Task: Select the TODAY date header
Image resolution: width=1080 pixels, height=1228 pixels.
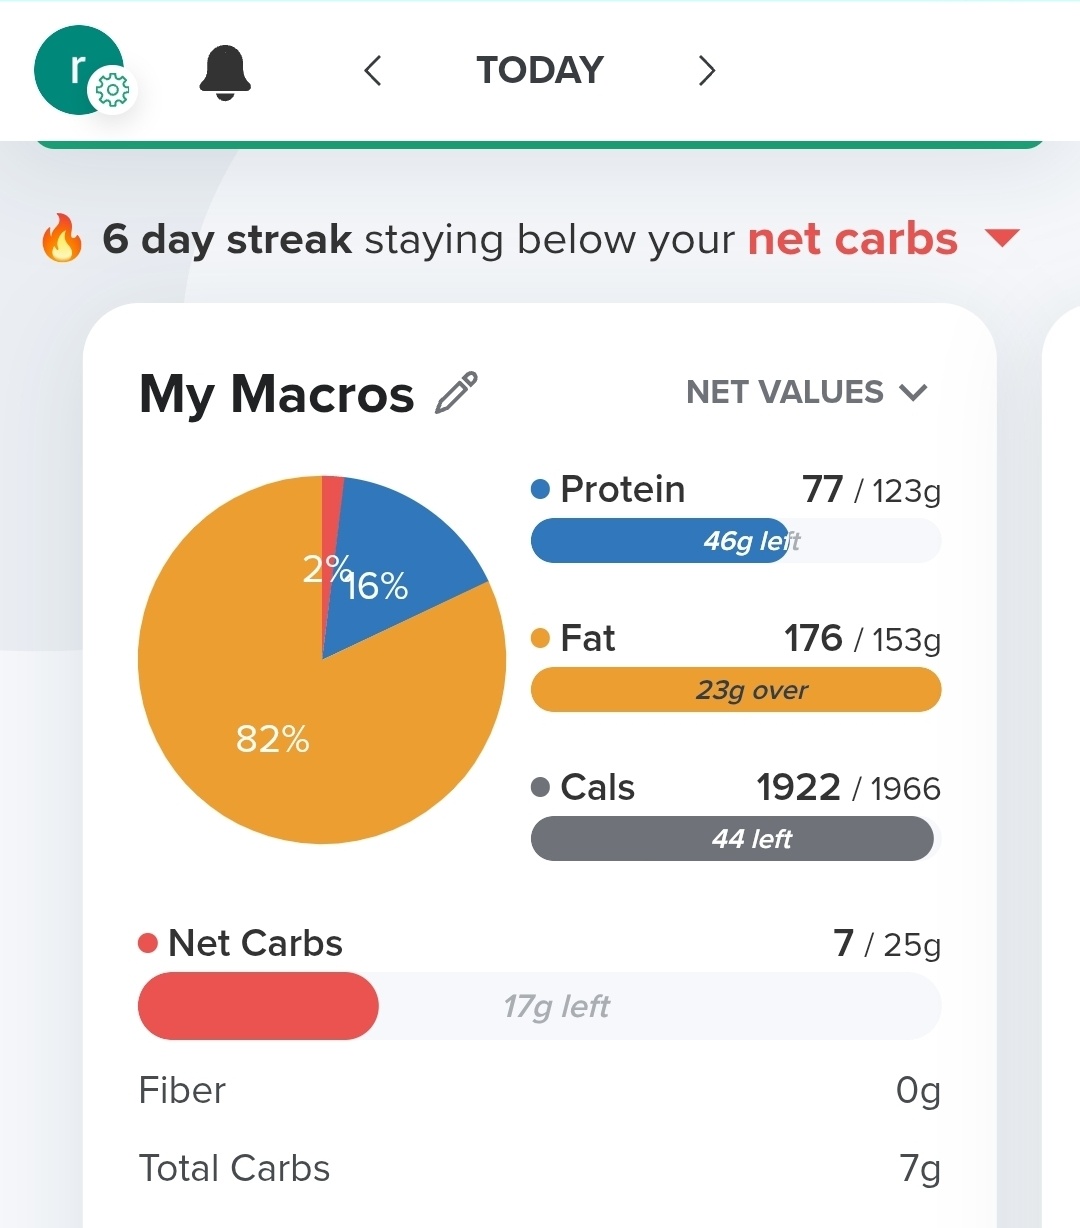Action: coord(540,71)
